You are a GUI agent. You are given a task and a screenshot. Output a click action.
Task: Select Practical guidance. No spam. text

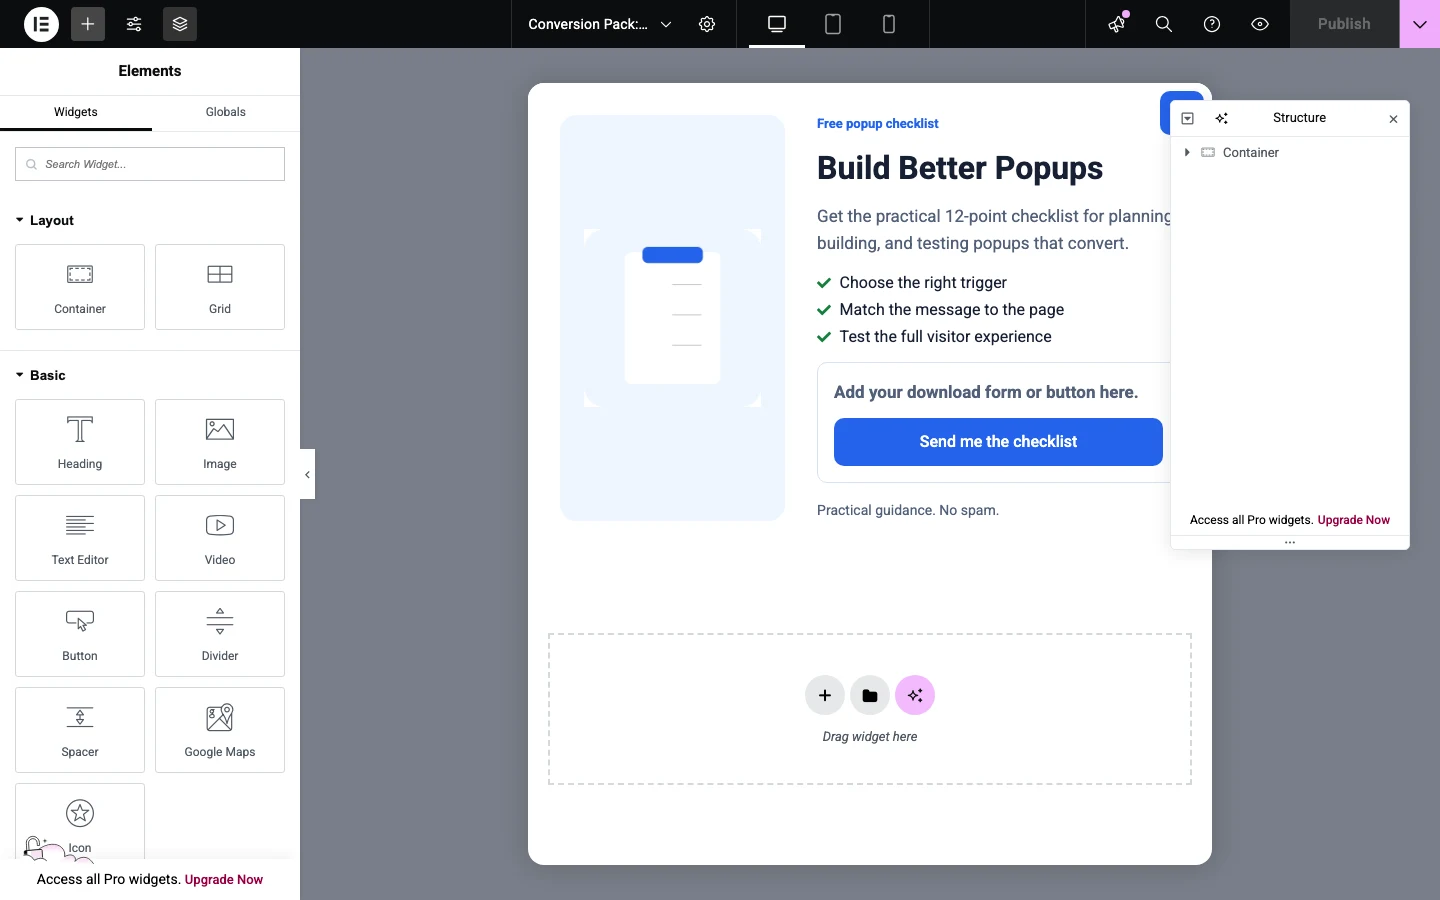click(x=908, y=511)
